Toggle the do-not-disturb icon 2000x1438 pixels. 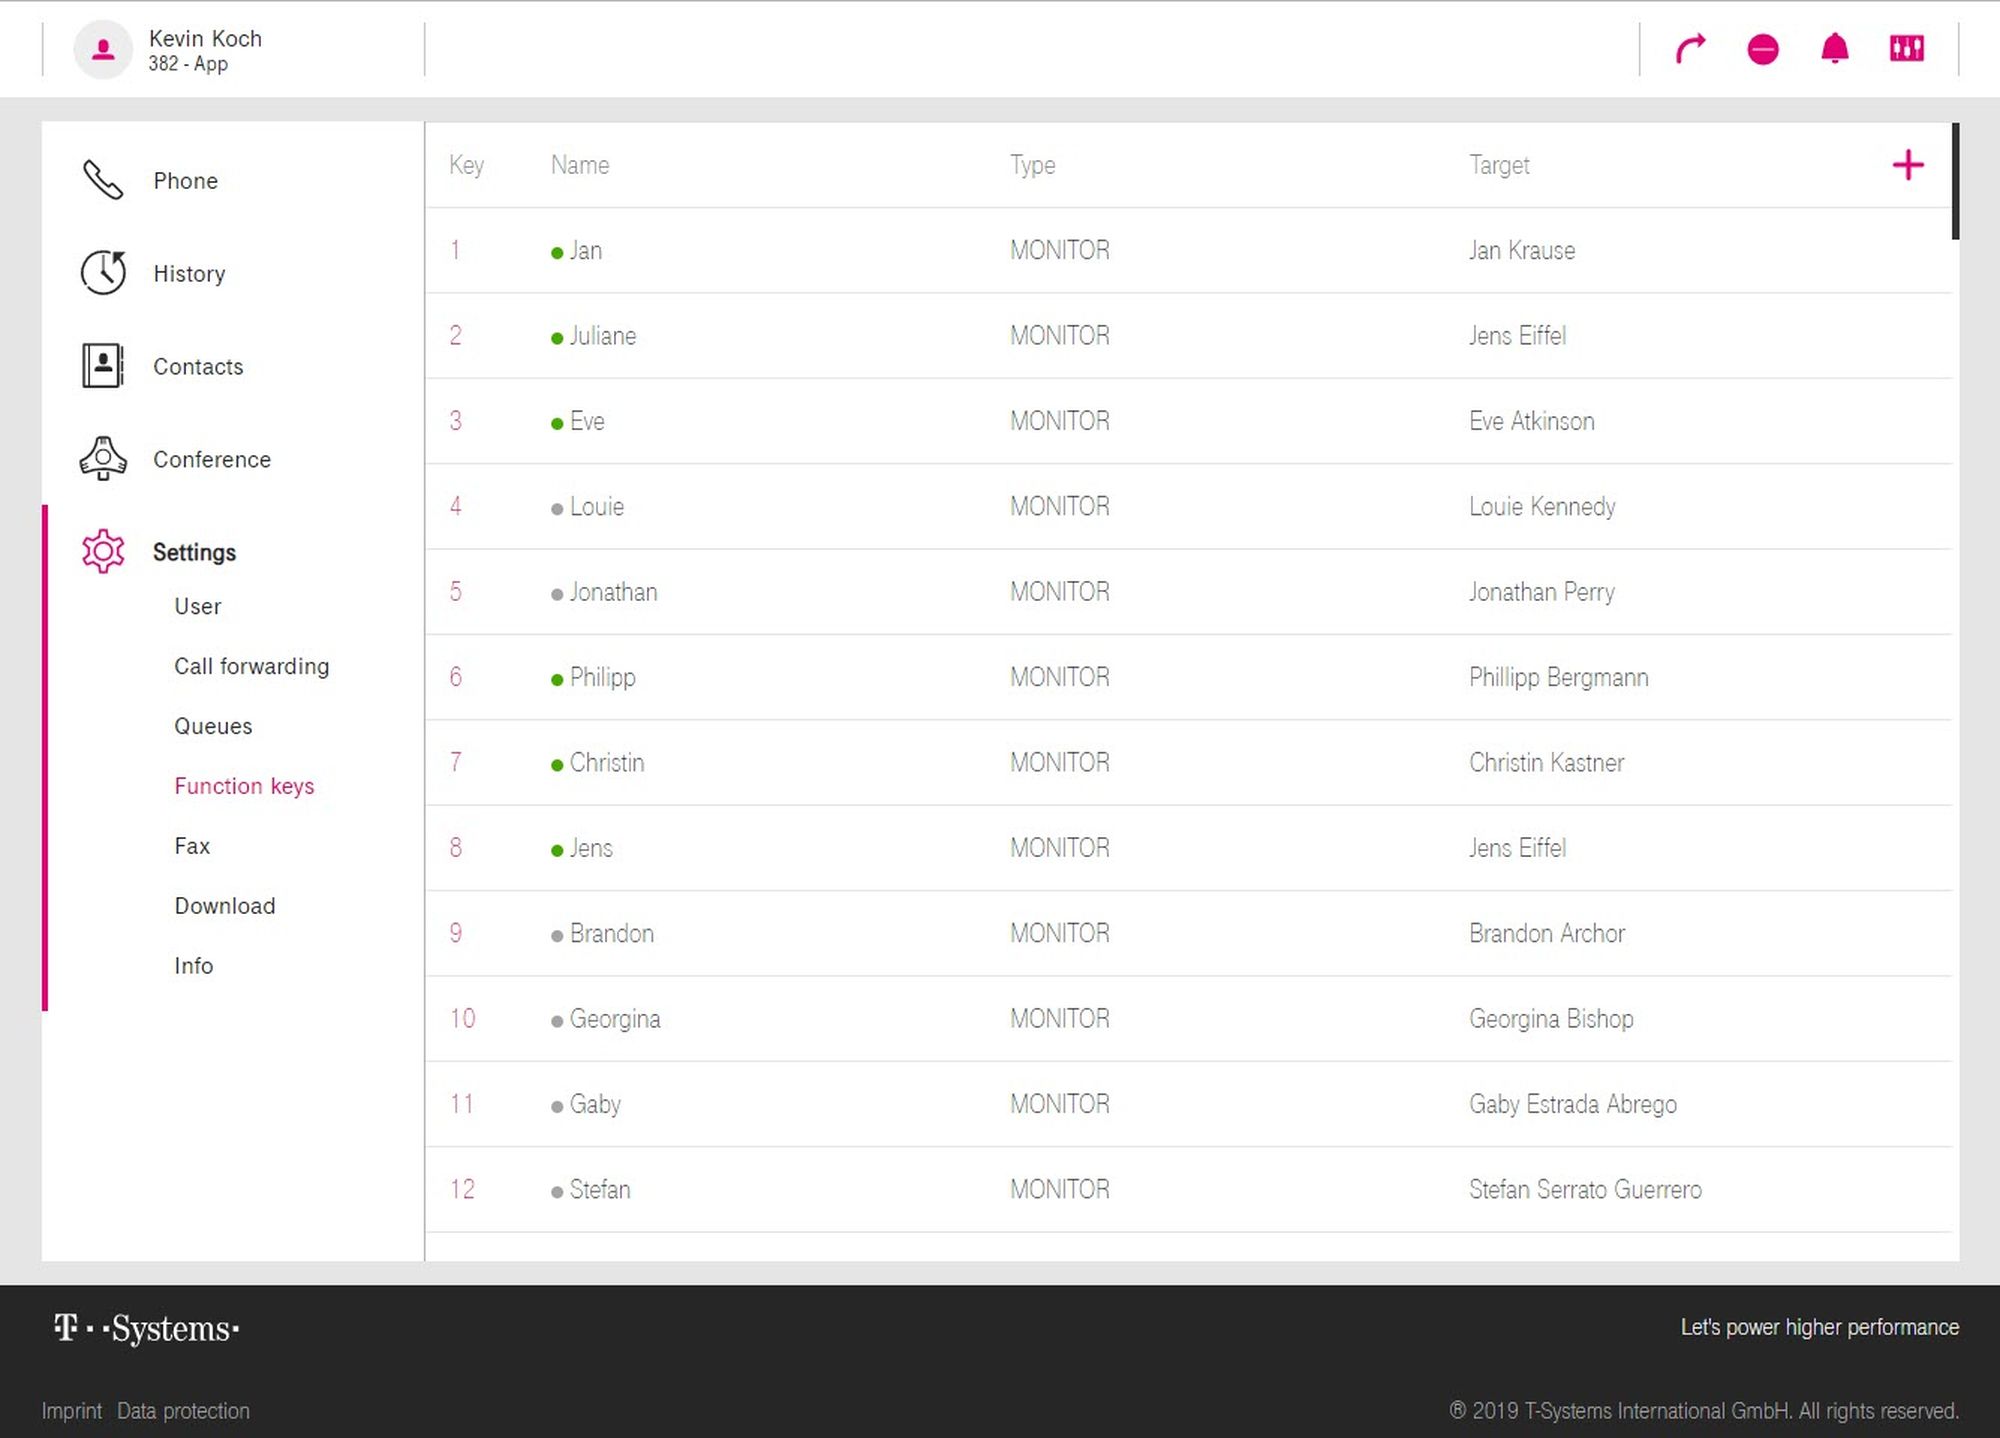click(x=1762, y=48)
